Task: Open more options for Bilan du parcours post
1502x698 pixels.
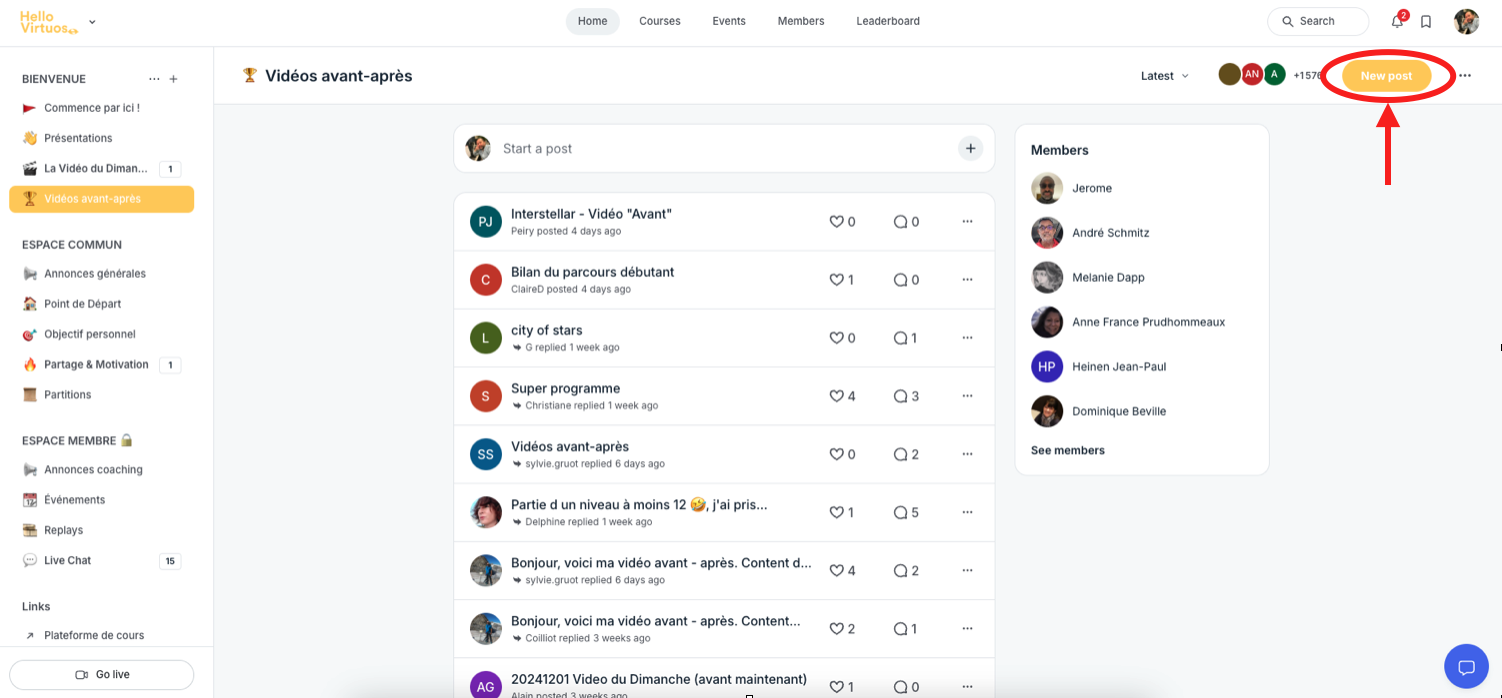Action: [x=967, y=280]
